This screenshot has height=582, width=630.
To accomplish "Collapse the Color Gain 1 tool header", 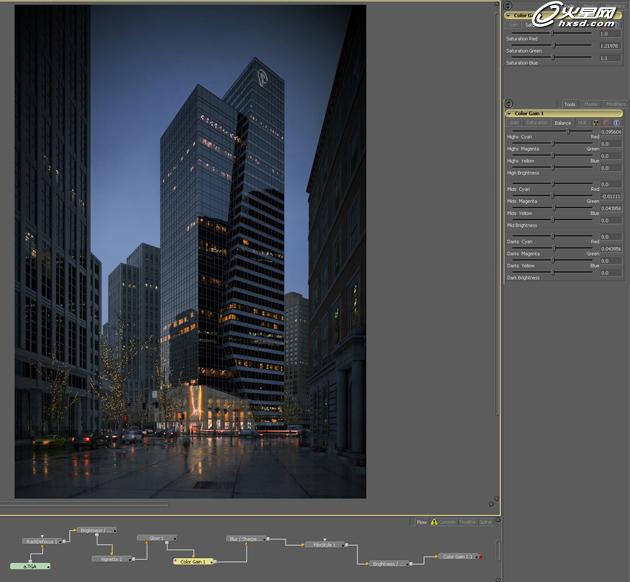I will 509,113.
